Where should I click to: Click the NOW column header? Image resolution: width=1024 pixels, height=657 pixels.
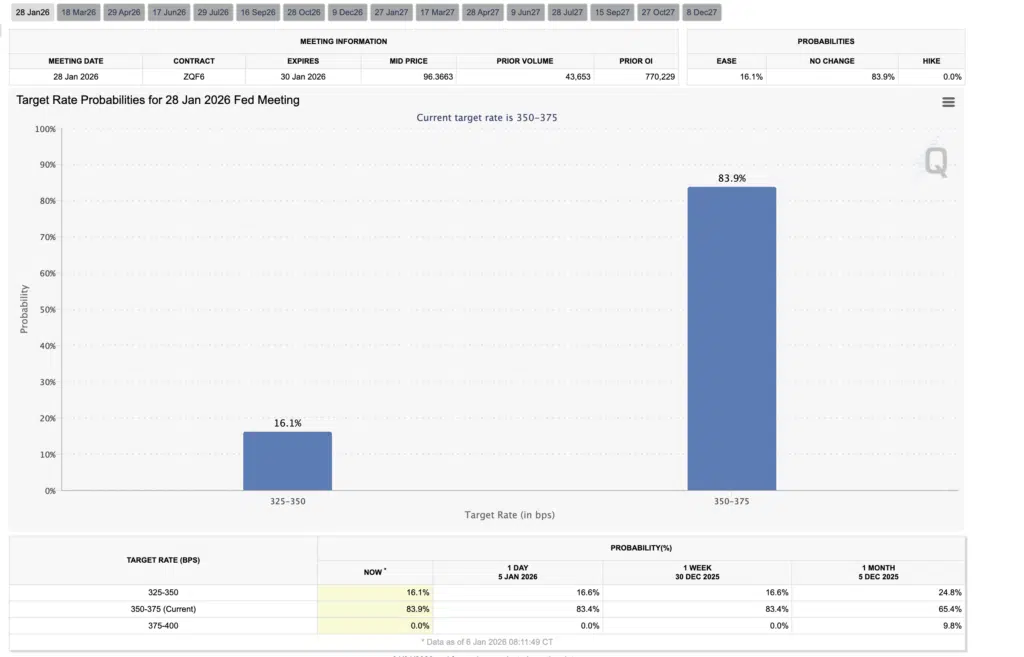[374, 572]
